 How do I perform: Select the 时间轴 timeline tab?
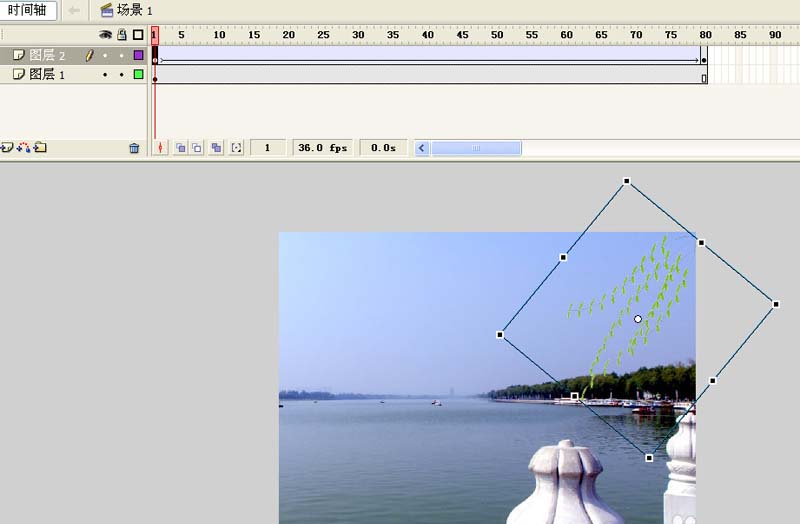(27, 10)
